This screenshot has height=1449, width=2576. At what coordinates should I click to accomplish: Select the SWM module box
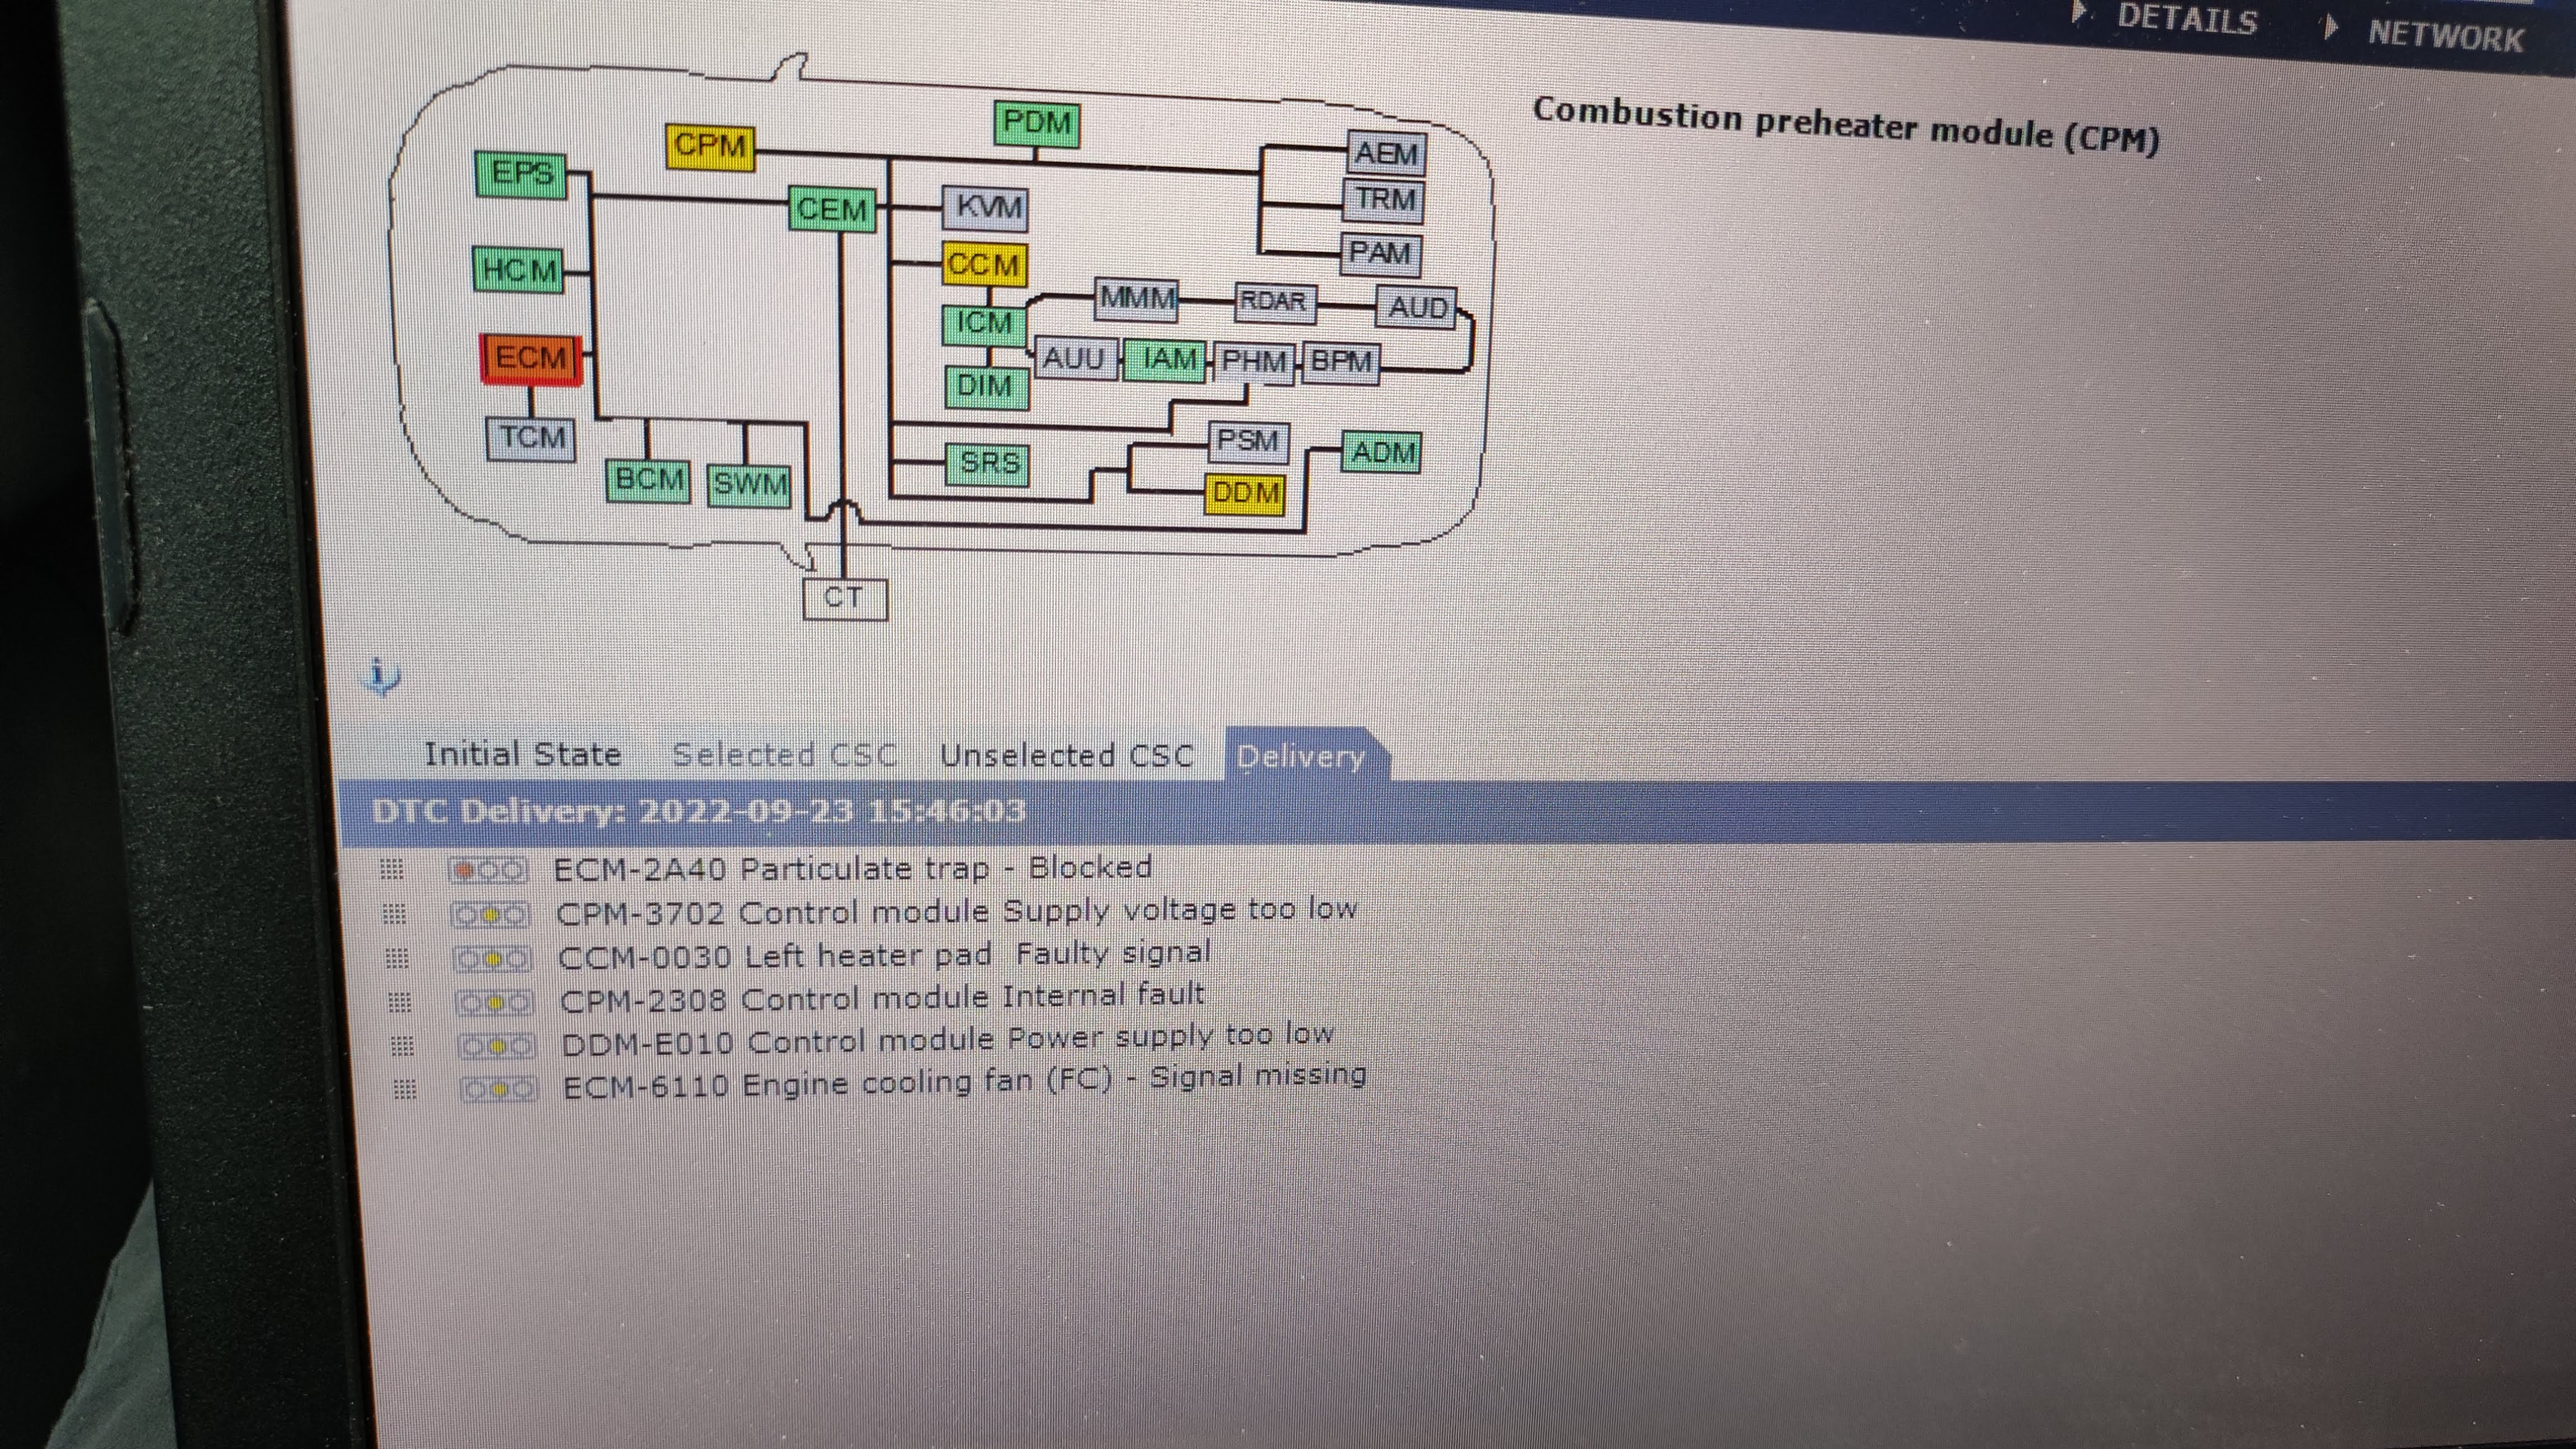click(749, 485)
